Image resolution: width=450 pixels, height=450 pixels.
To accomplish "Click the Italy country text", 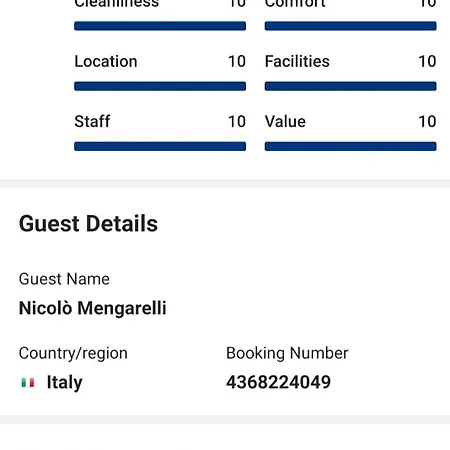I will pyautogui.click(x=64, y=383).
